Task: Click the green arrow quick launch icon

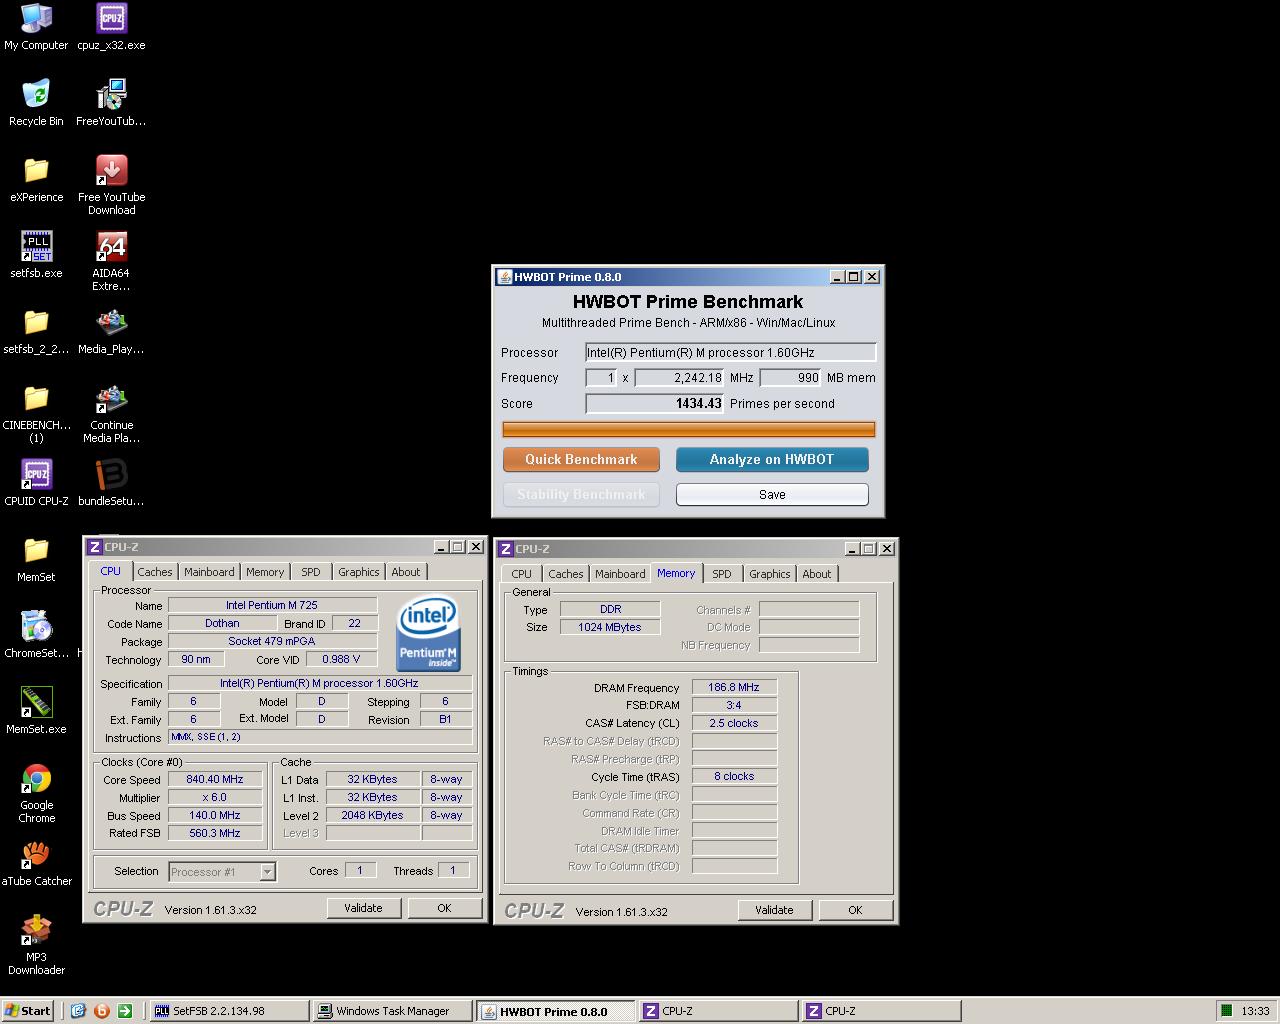Action: (x=125, y=1010)
